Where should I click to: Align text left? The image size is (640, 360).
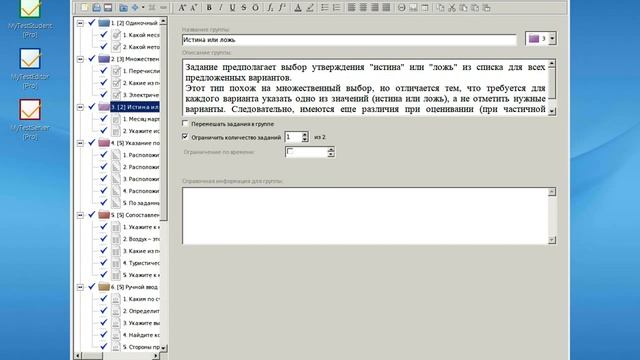click(351, 8)
